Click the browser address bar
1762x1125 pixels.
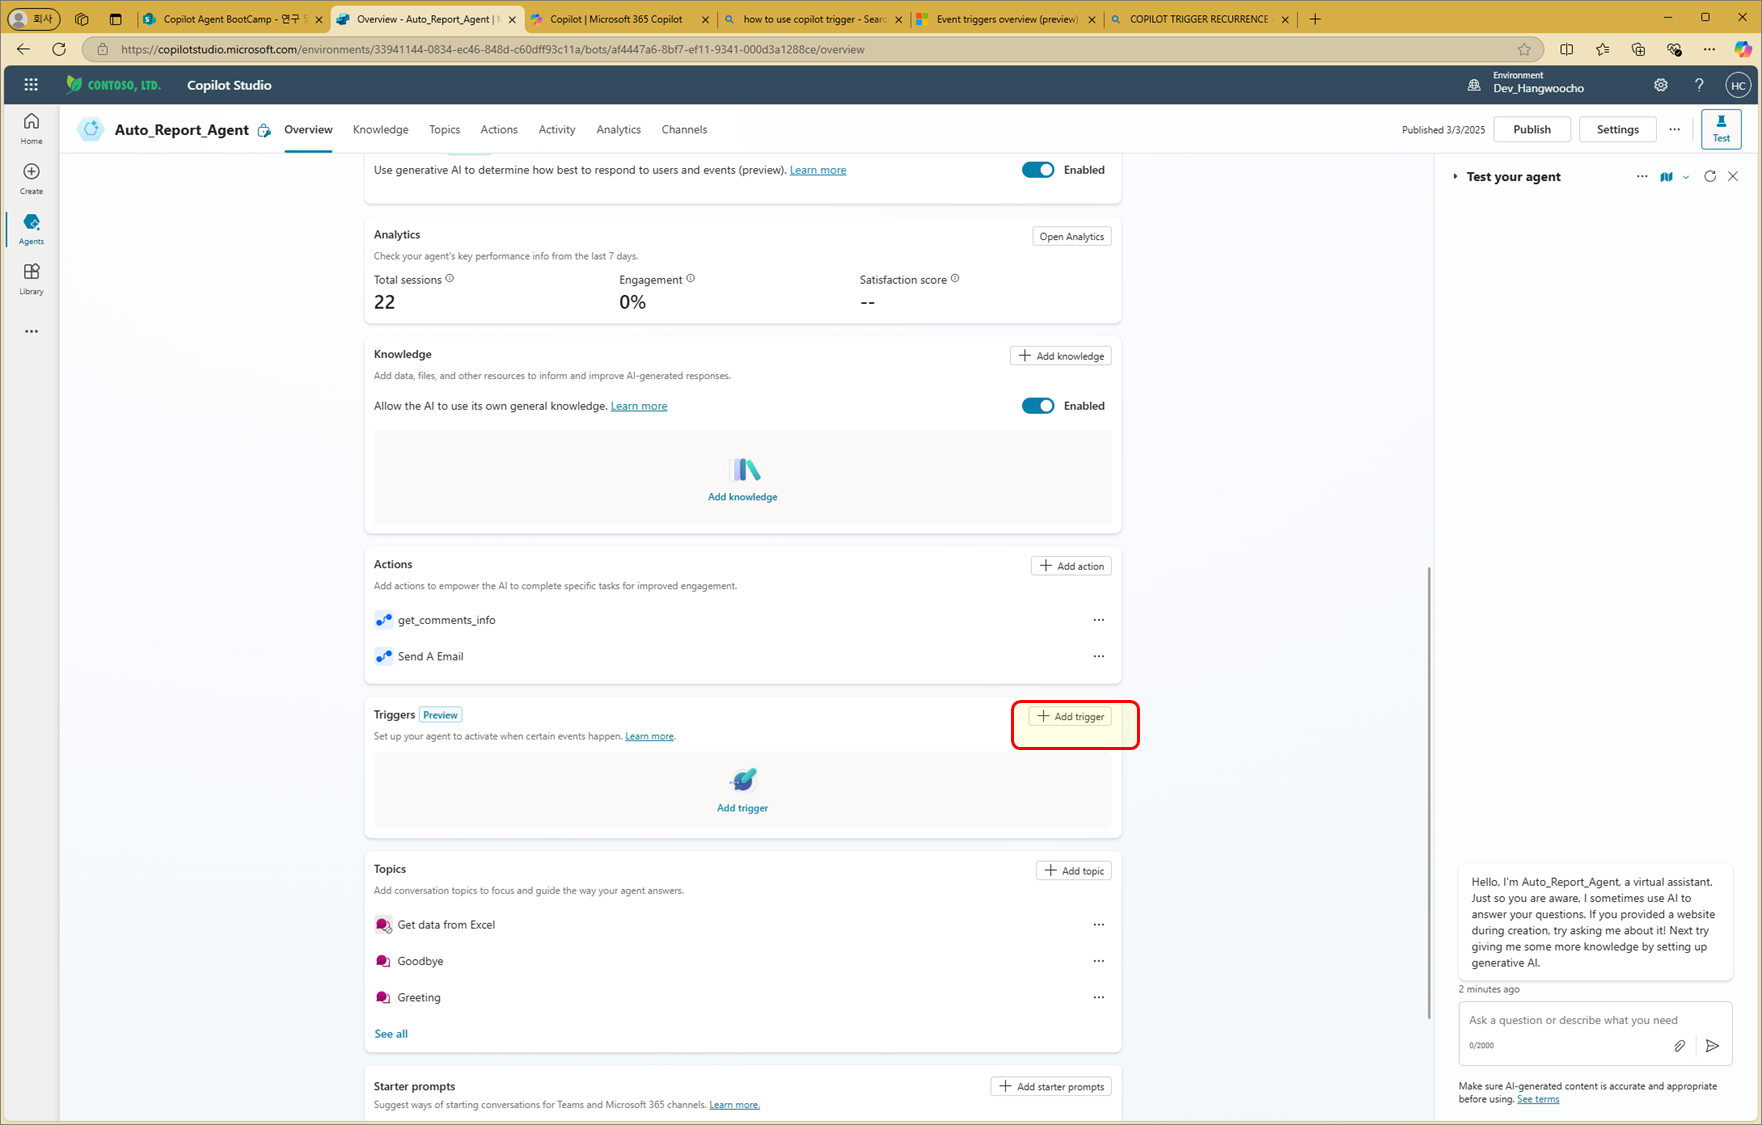[810, 49]
